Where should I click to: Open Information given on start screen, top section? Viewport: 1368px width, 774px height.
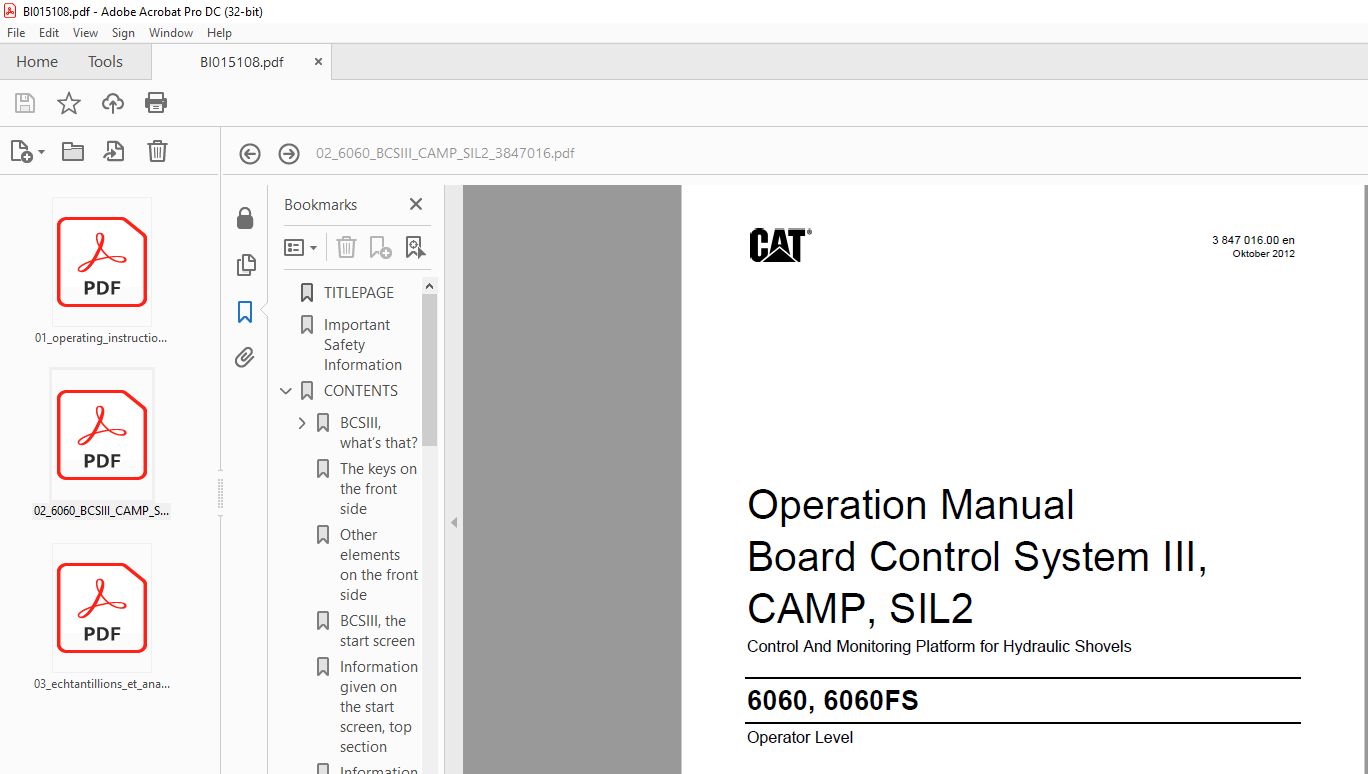pyautogui.click(x=379, y=706)
